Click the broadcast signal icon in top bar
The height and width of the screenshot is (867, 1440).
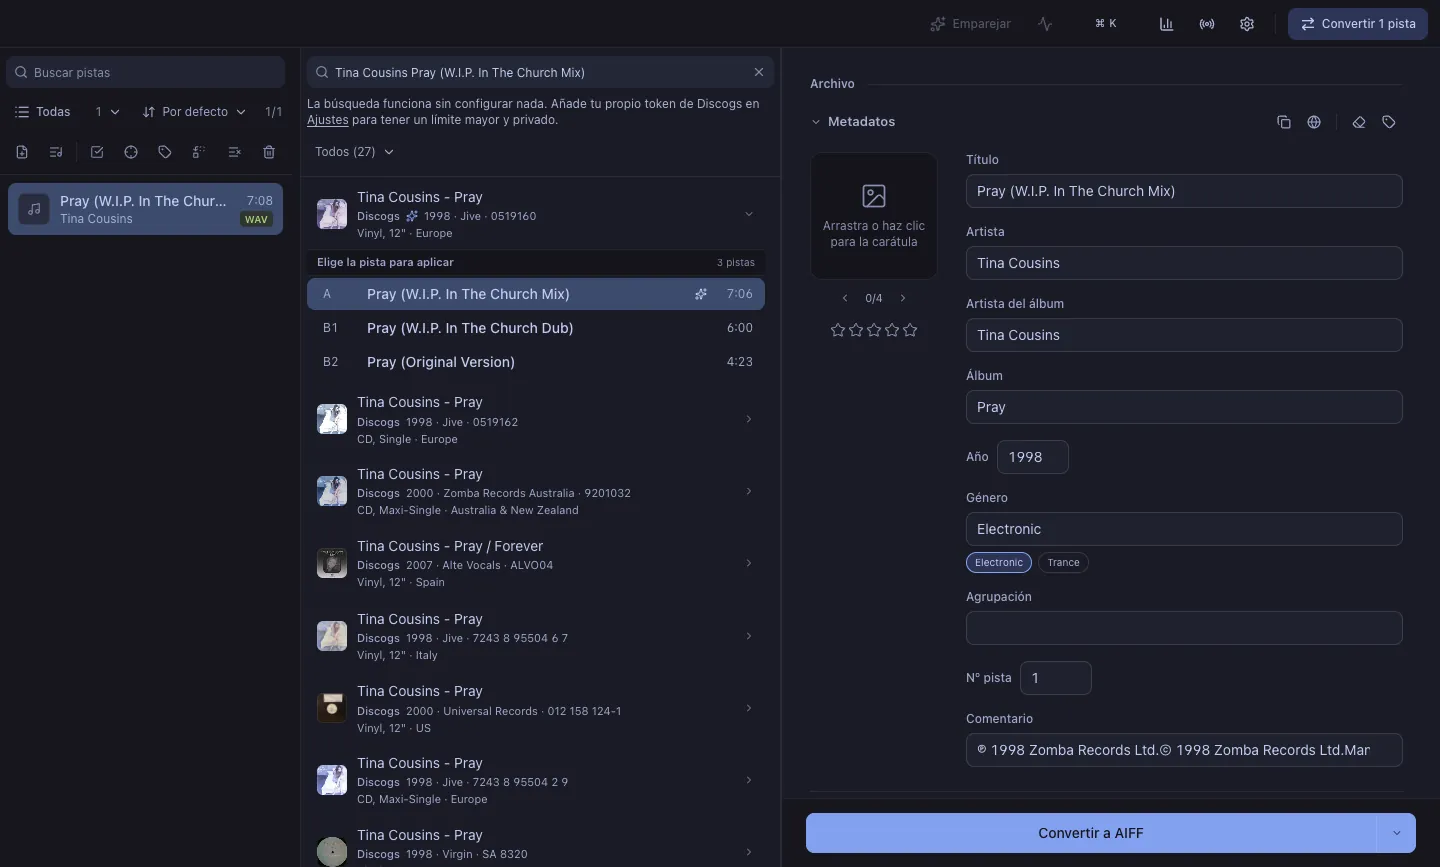tap(1207, 24)
